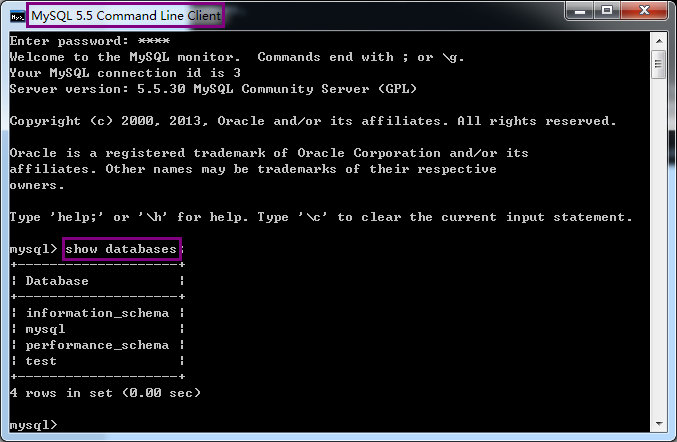Screen dimensions: 677x442
Task: Click the 'show databases' command text
Action: tap(121, 249)
